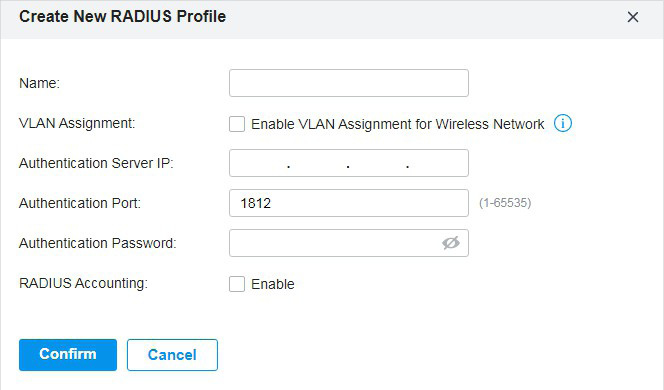Select the Authentication Port field showing 1812
This screenshot has height=390, width=664.
(x=349, y=203)
